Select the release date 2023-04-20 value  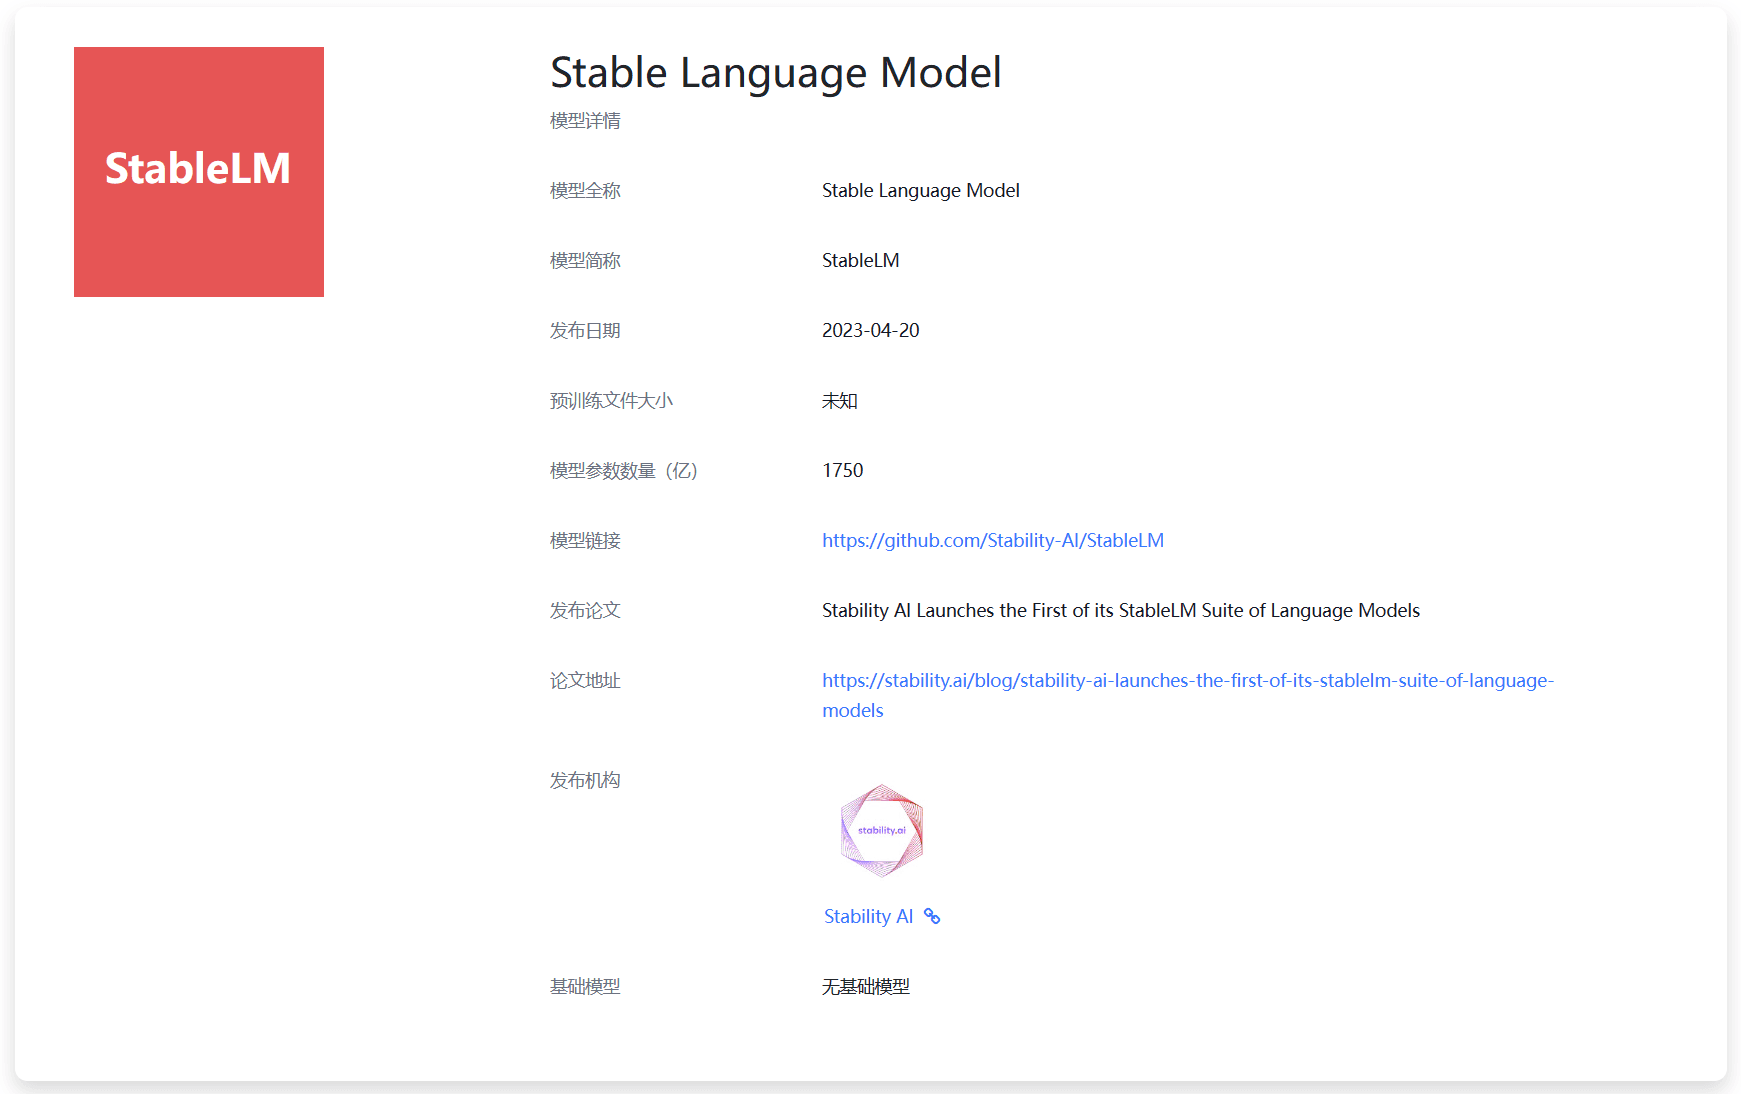[870, 330]
